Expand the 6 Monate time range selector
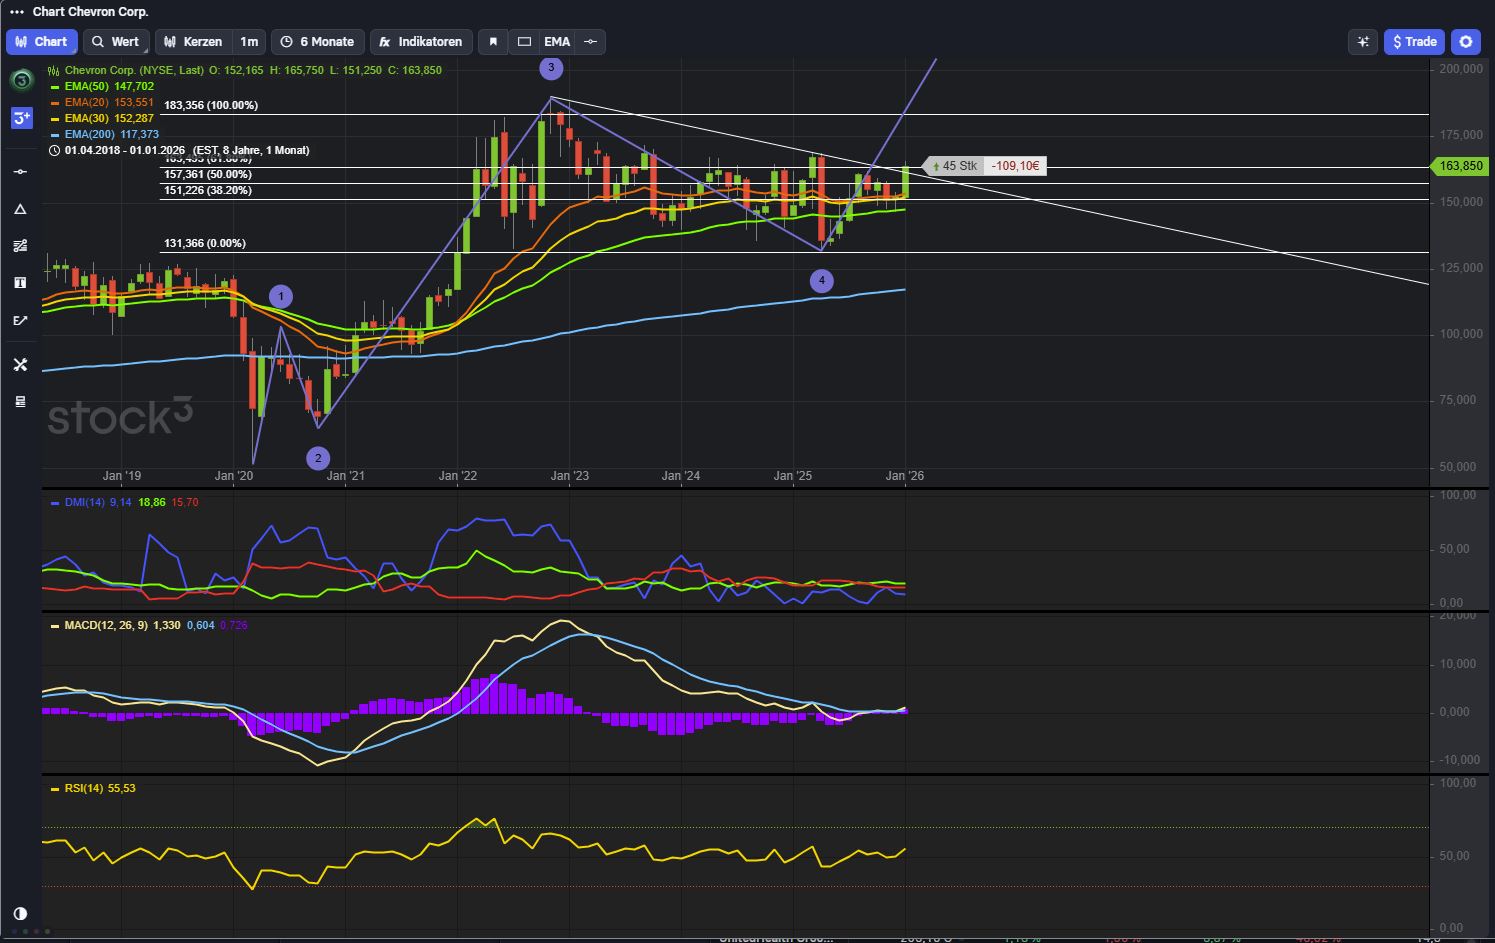 click(x=318, y=42)
